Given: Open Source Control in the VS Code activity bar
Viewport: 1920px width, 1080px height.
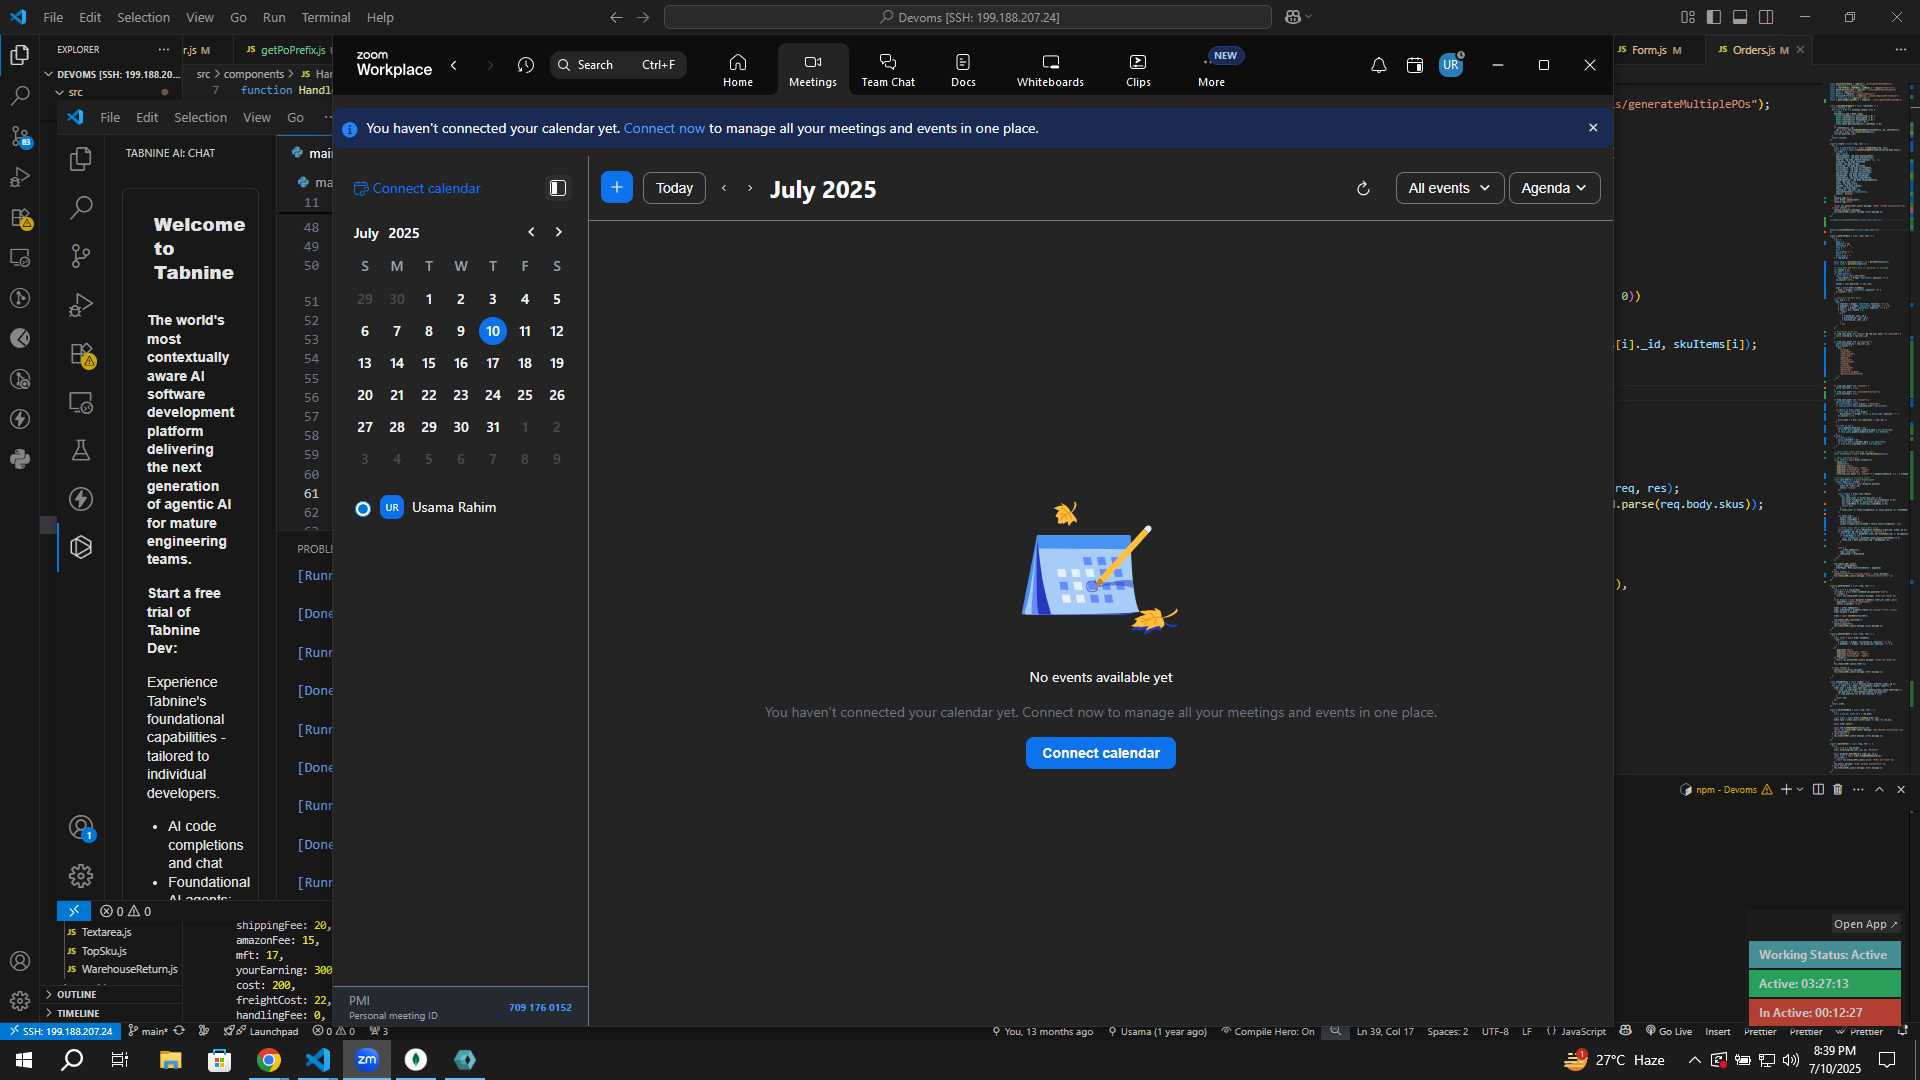Looking at the screenshot, I should (x=20, y=136).
